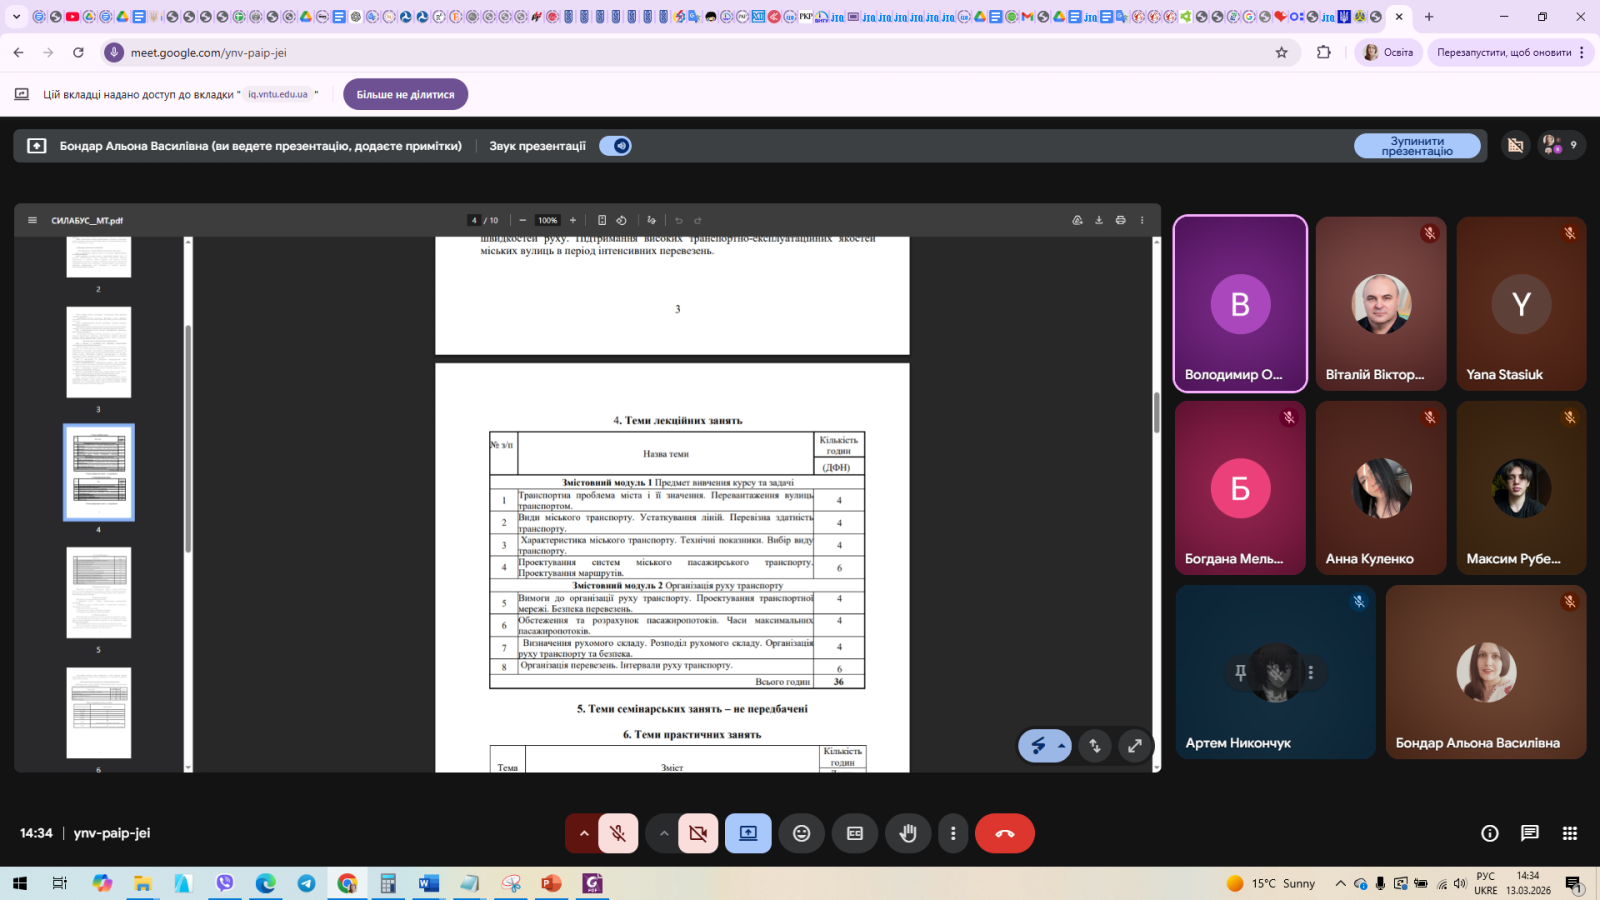Screen dimensions: 1600x900
Task: Open more options menu in call controls
Action: [x=953, y=833]
